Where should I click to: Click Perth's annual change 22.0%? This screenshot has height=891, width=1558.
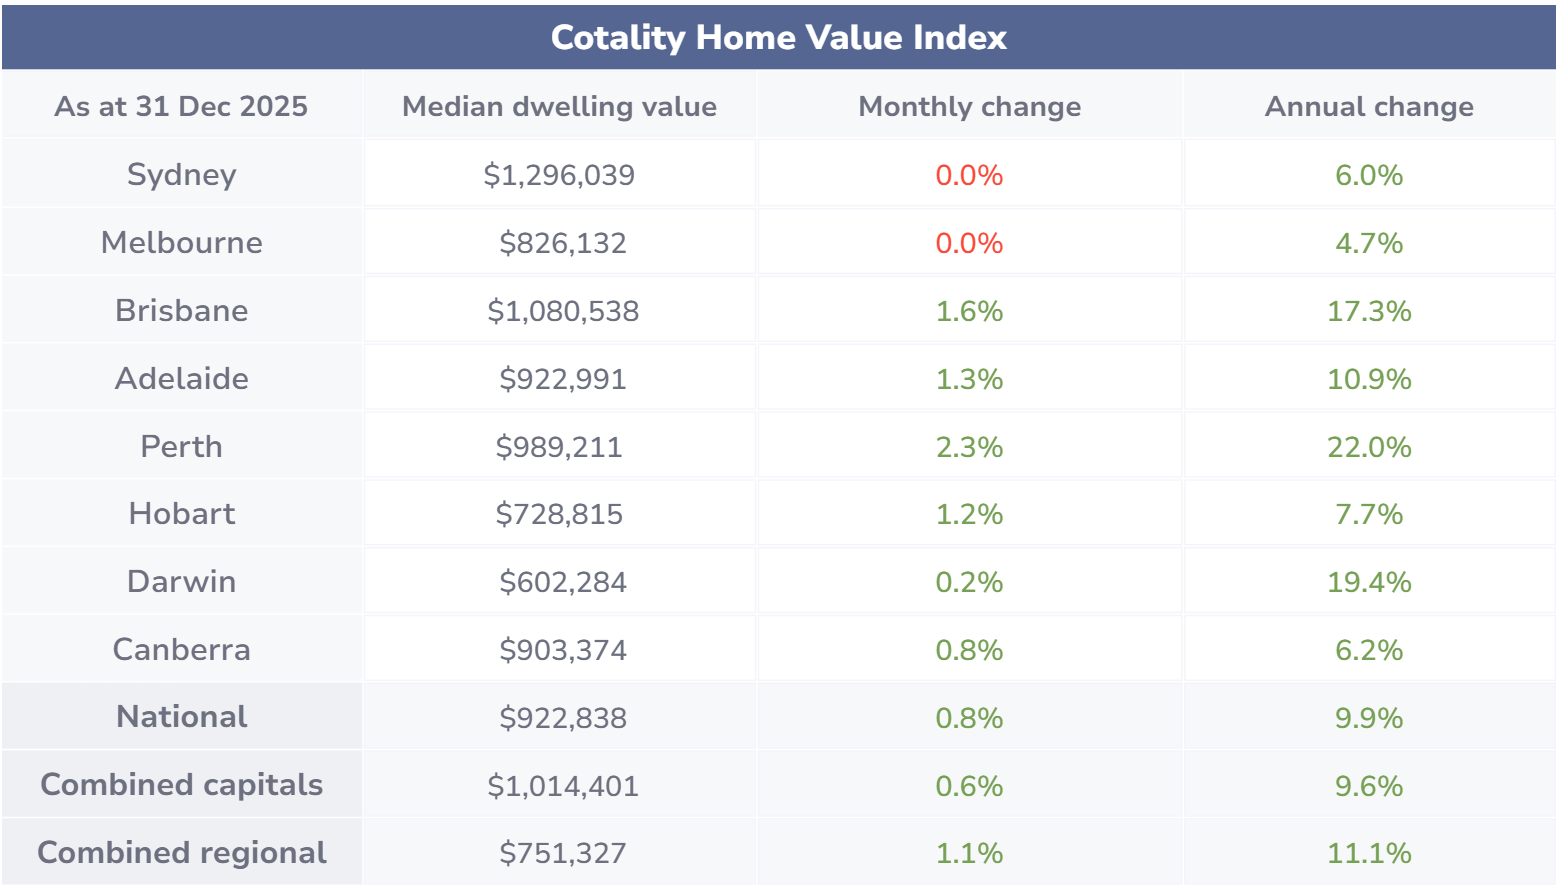(1368, 447)
